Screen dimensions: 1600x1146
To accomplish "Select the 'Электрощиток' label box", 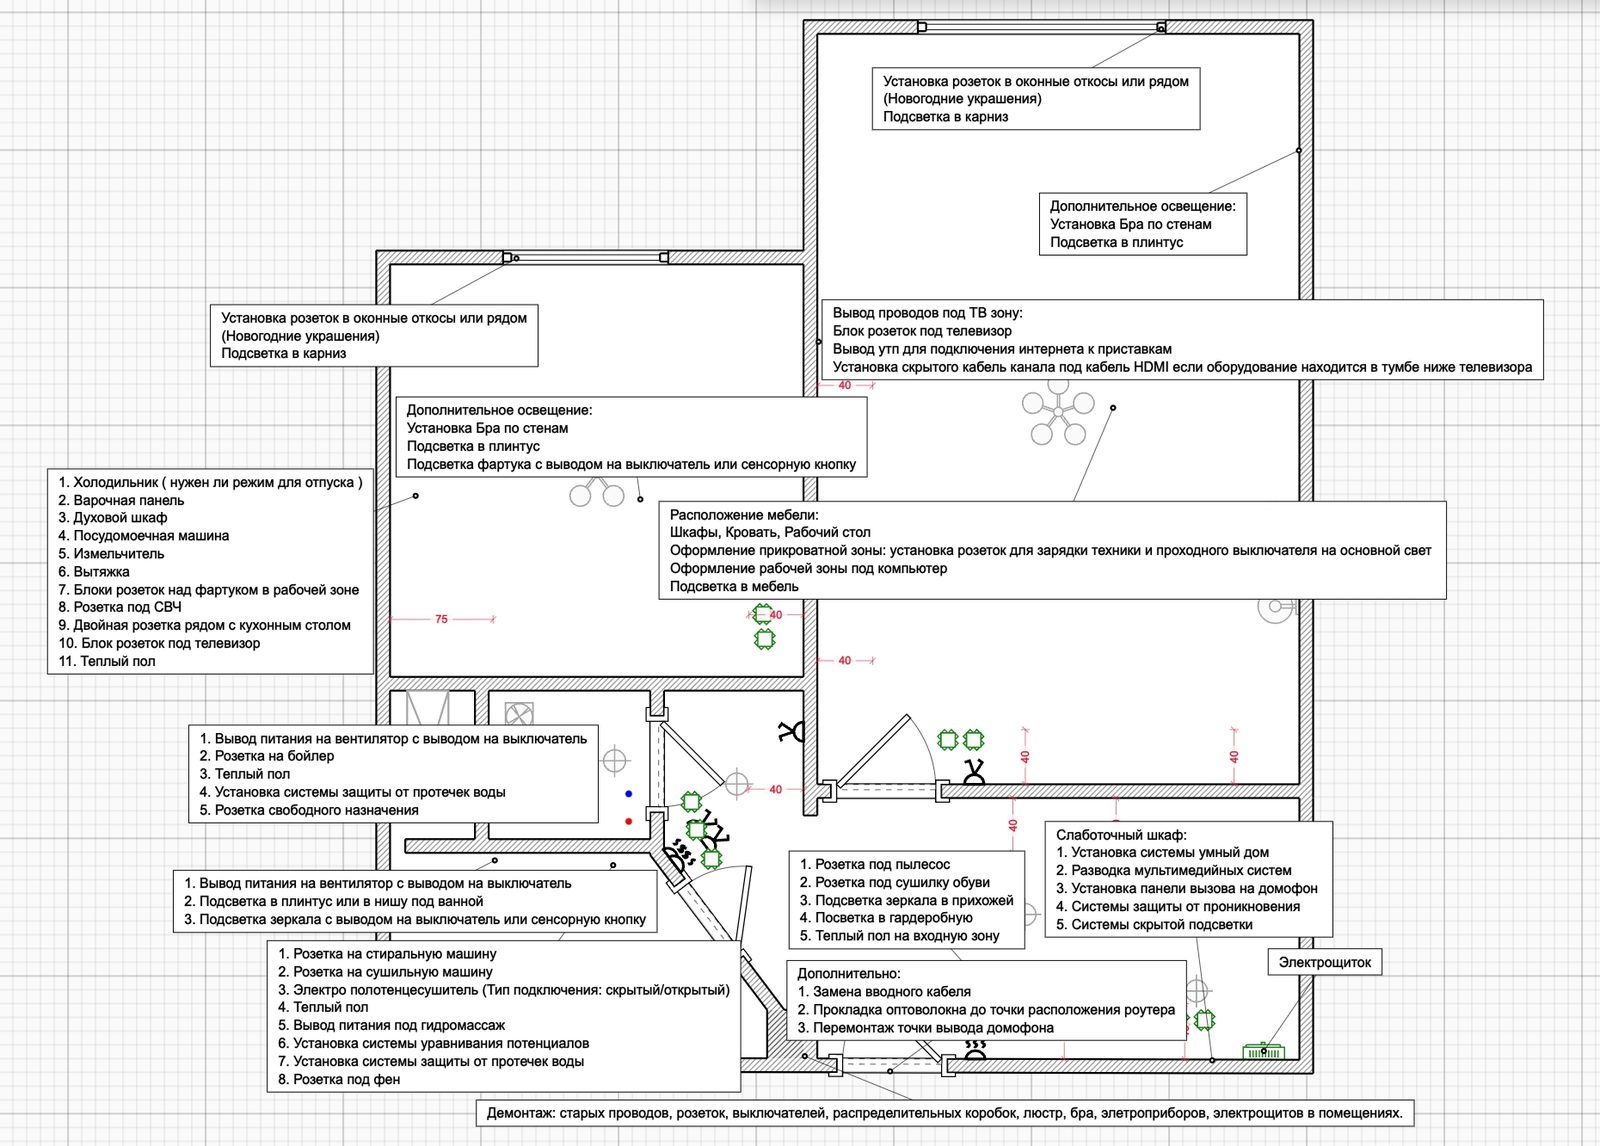I will click(x=1325, y=962).
